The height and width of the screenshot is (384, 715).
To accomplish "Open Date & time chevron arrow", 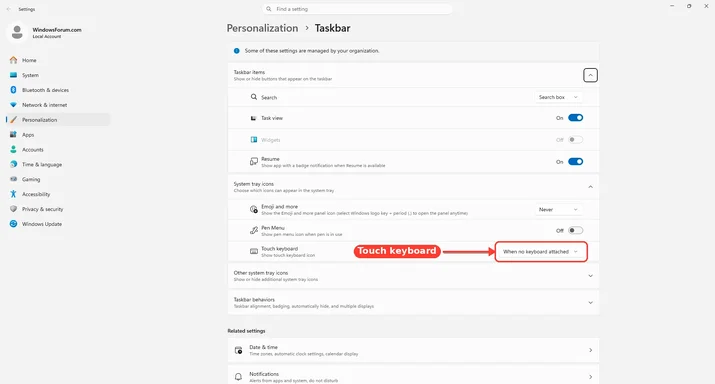I will coord(590,350).
